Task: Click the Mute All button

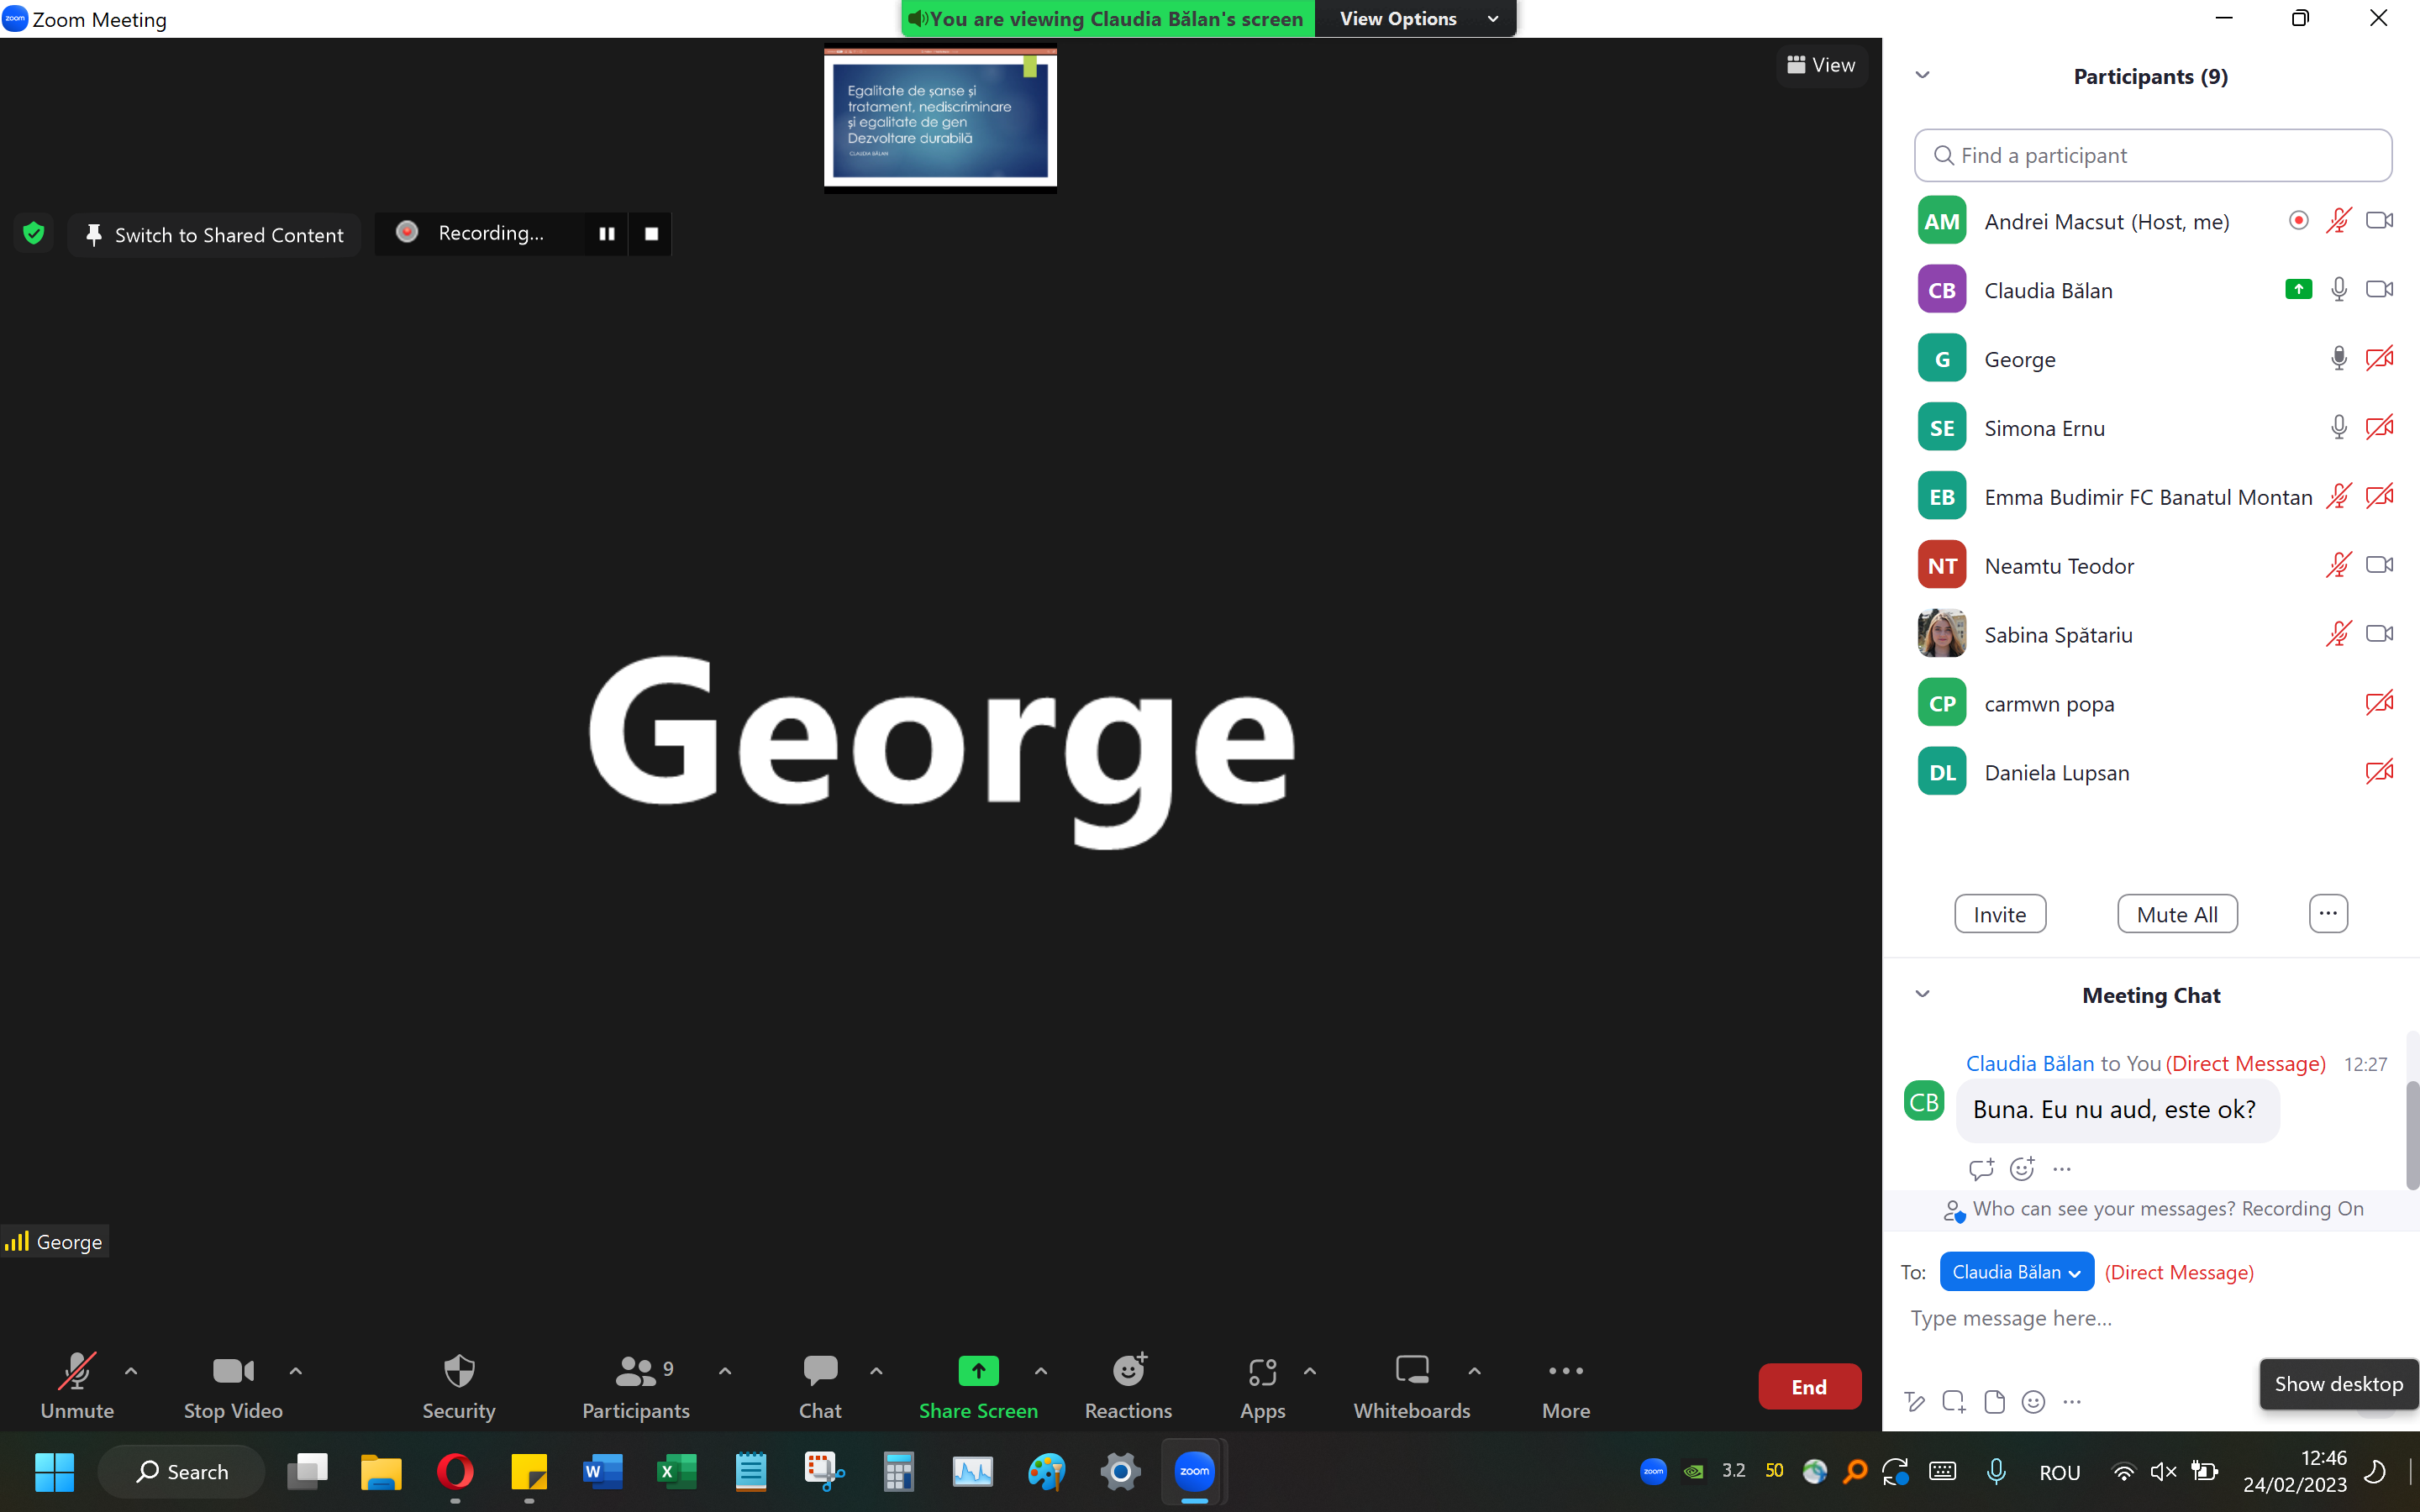Action: [x=2176, y=914]
